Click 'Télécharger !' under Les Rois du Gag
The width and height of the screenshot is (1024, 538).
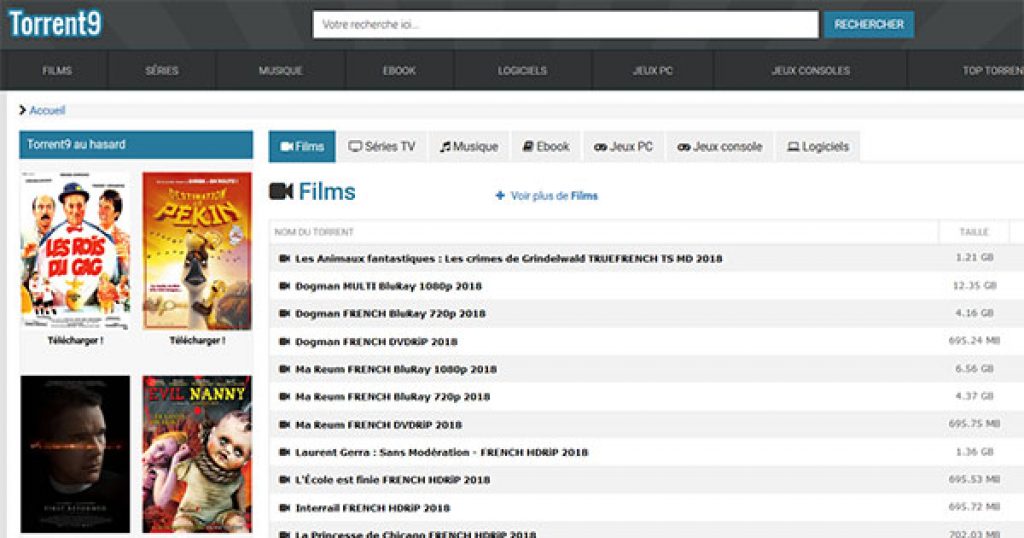[75, 340]
